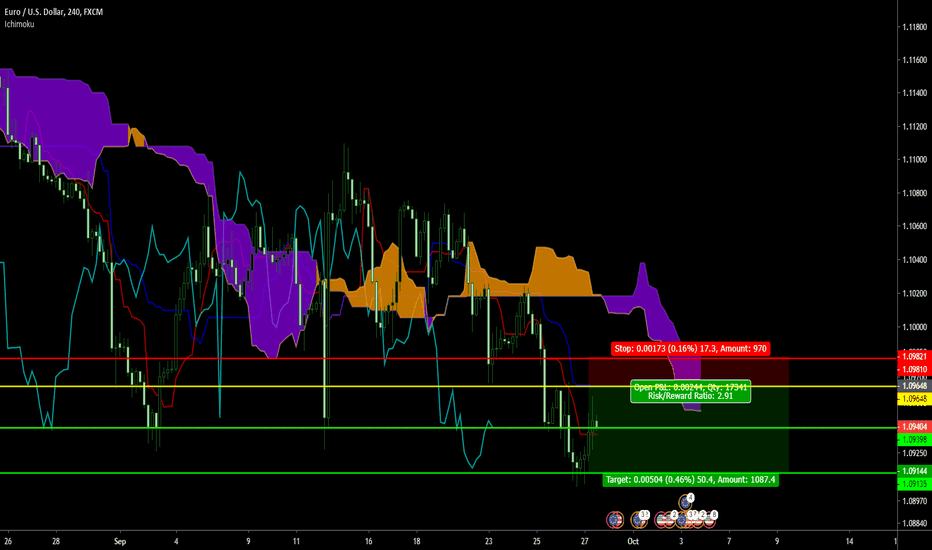
Task: Open the leftmost economic event flag icon
Action: tap(615, 520)
